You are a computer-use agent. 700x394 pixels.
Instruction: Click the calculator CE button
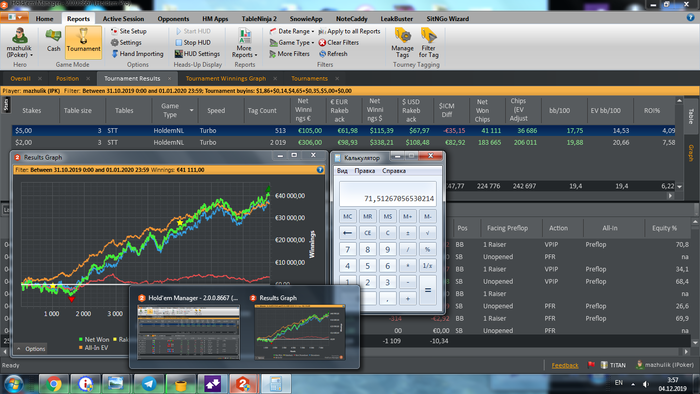click(367, 233)
